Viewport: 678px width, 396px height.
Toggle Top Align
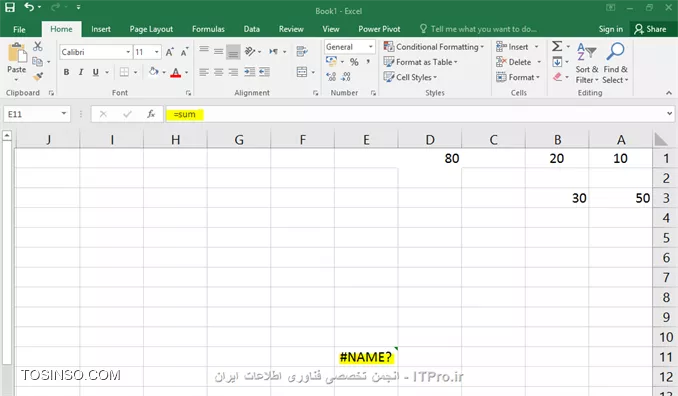tap(204, 51)
